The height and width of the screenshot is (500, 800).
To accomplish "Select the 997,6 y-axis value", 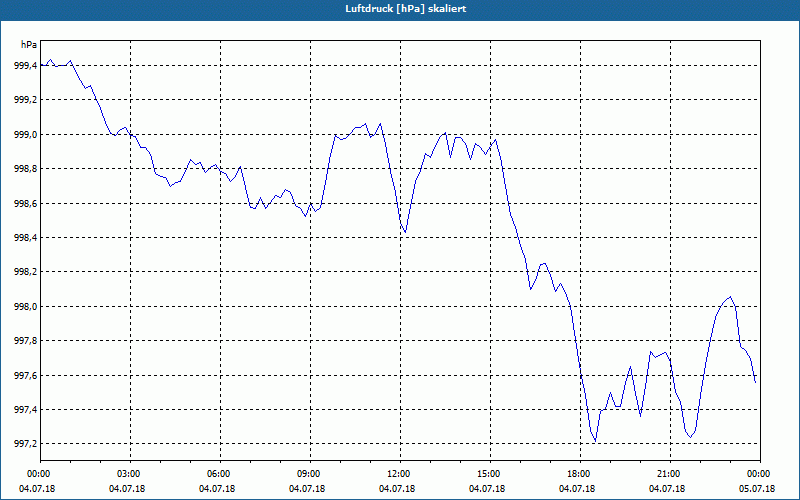I will pyautogui.click(x=25, y=376).
